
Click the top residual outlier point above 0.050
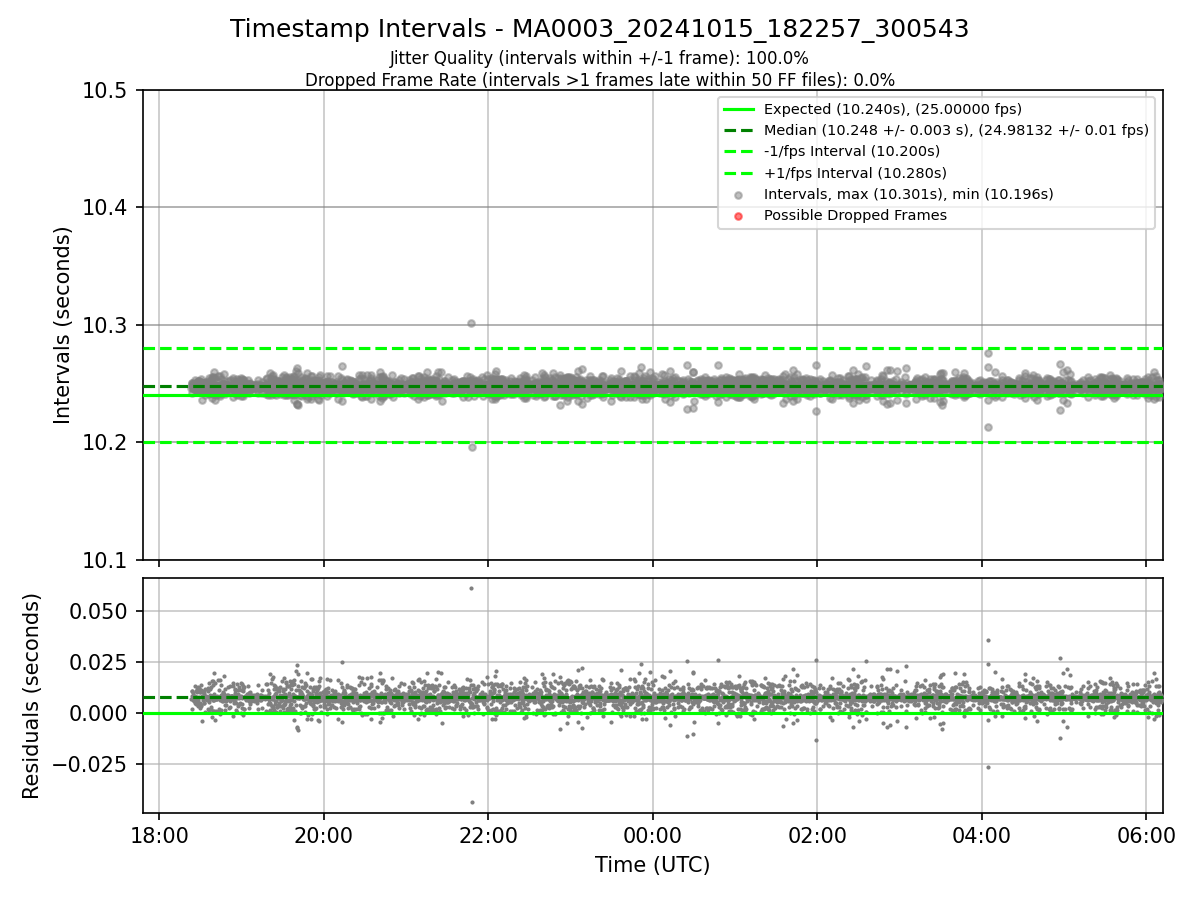click(x=471, y=588)
